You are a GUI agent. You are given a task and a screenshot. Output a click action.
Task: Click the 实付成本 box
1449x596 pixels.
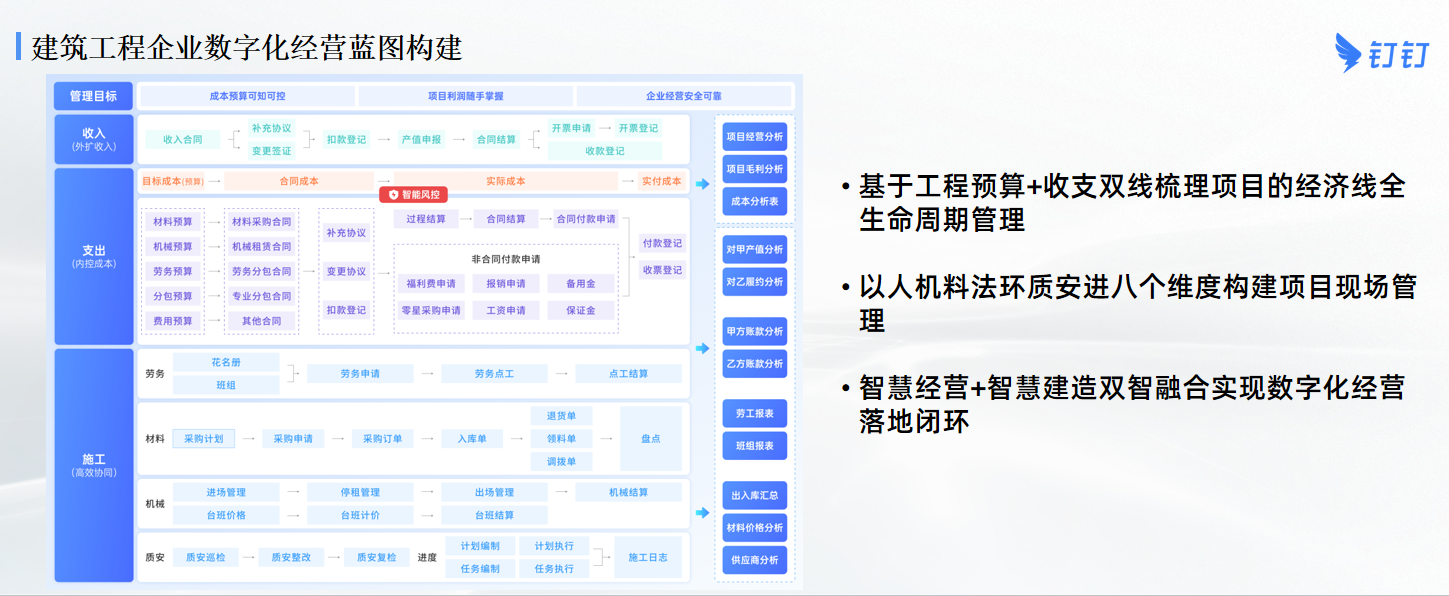pos(662,181)
